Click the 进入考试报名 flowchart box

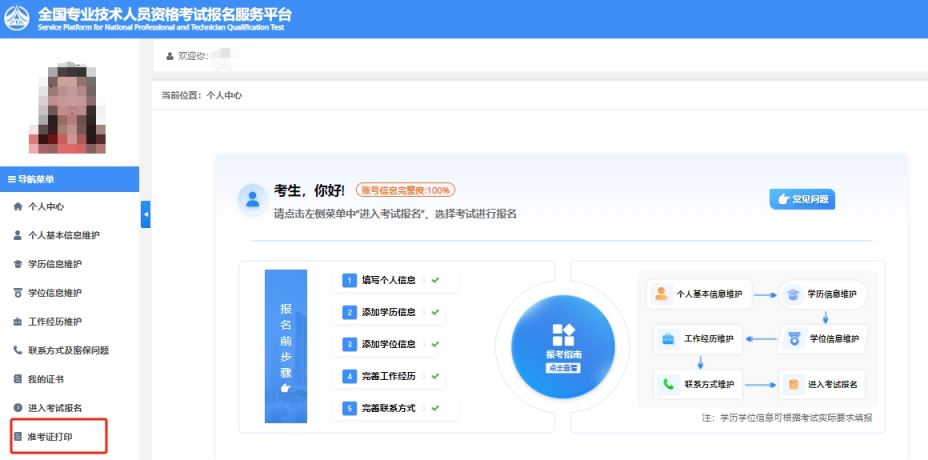pyautogui.click(x=822, y=384)
